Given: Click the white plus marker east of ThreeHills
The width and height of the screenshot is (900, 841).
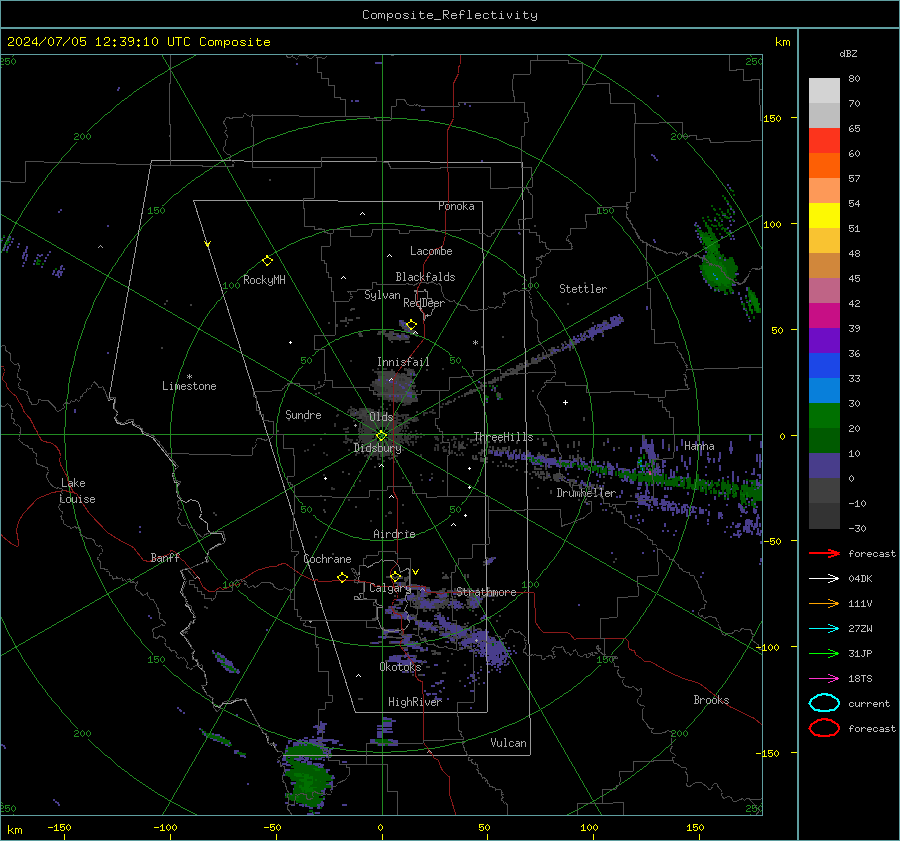Looking at the screenshot, I should [565, 402].
